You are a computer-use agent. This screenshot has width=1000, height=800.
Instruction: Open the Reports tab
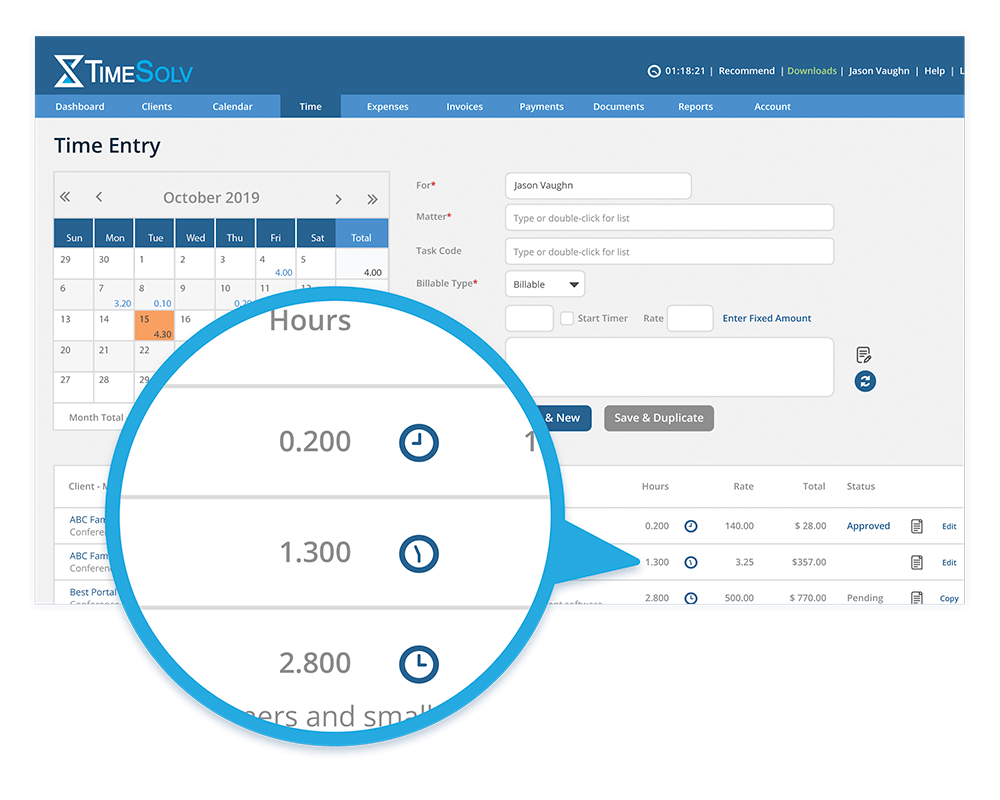(695, 106)
